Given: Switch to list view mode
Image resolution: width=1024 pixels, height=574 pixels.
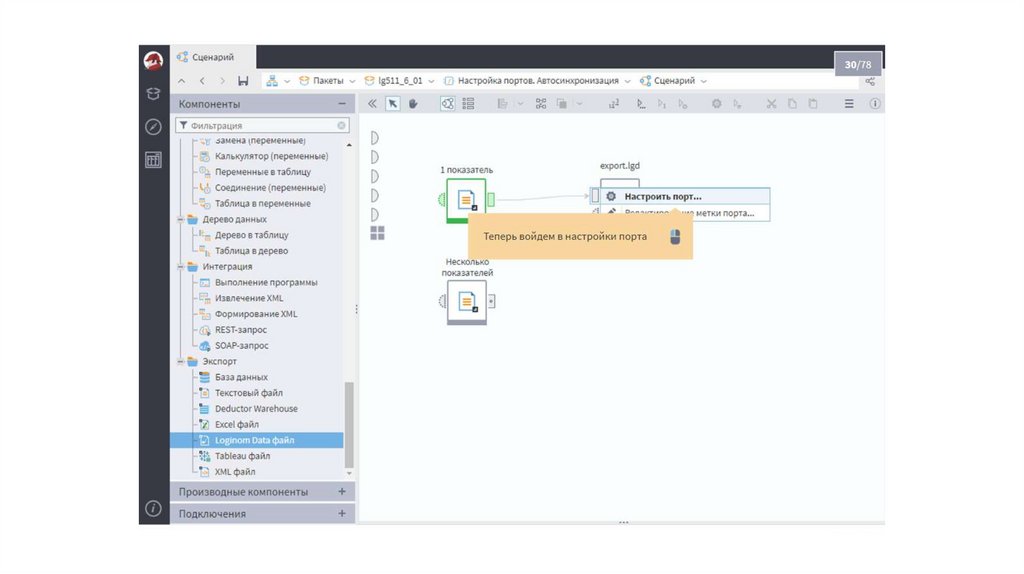Looking at the screenshot, I should pos(468,103).
